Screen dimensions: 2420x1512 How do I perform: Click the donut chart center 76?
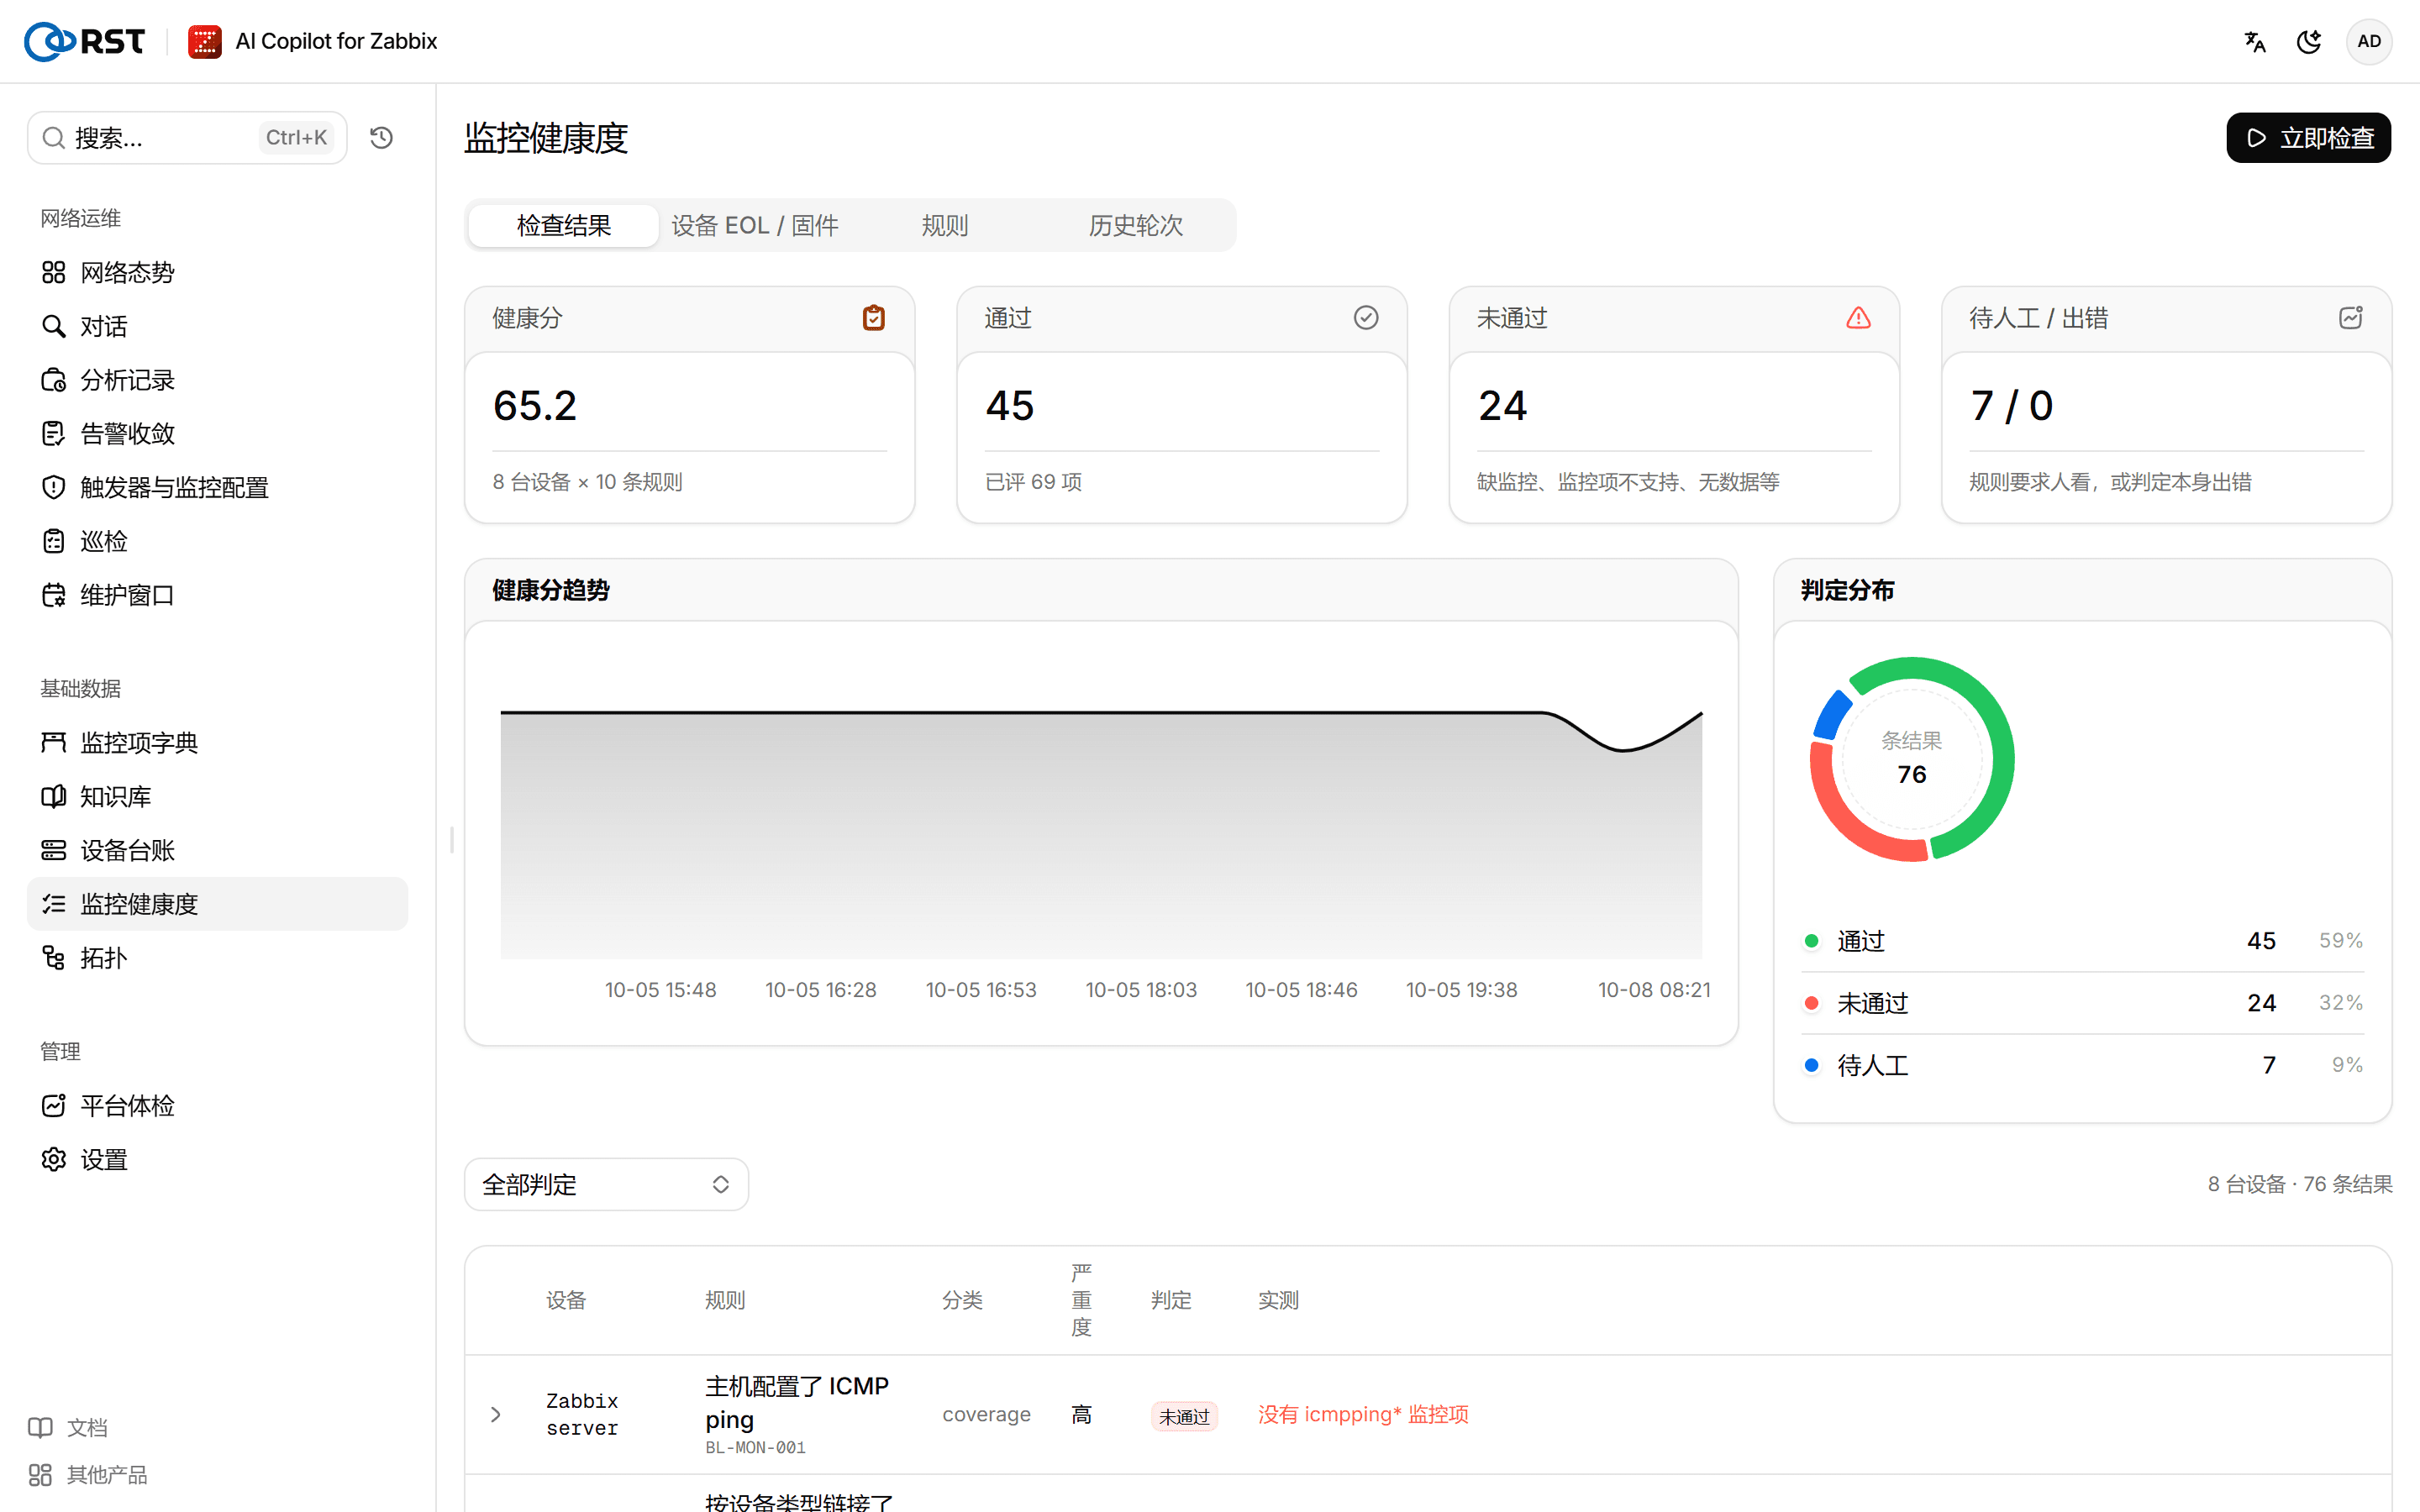point(1911,774)
